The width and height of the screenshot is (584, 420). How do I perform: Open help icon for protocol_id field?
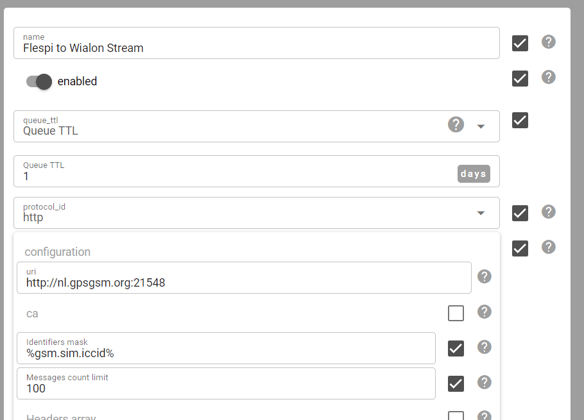coord(548,211)
